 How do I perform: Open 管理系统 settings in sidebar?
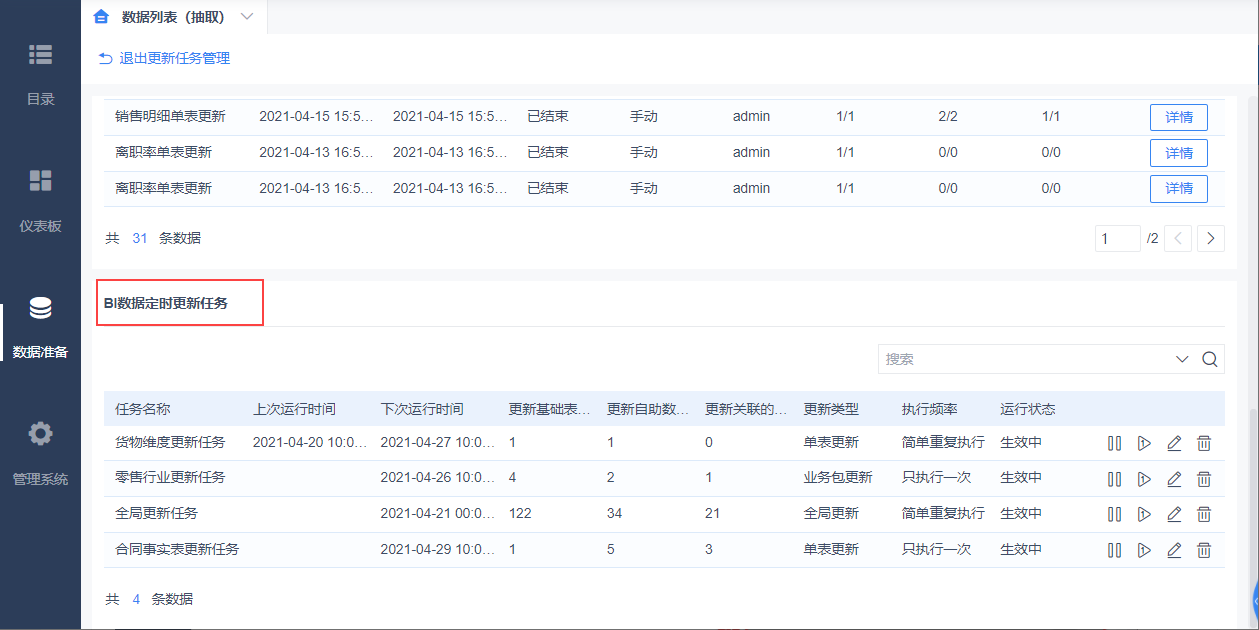click(x=41, y=453)
